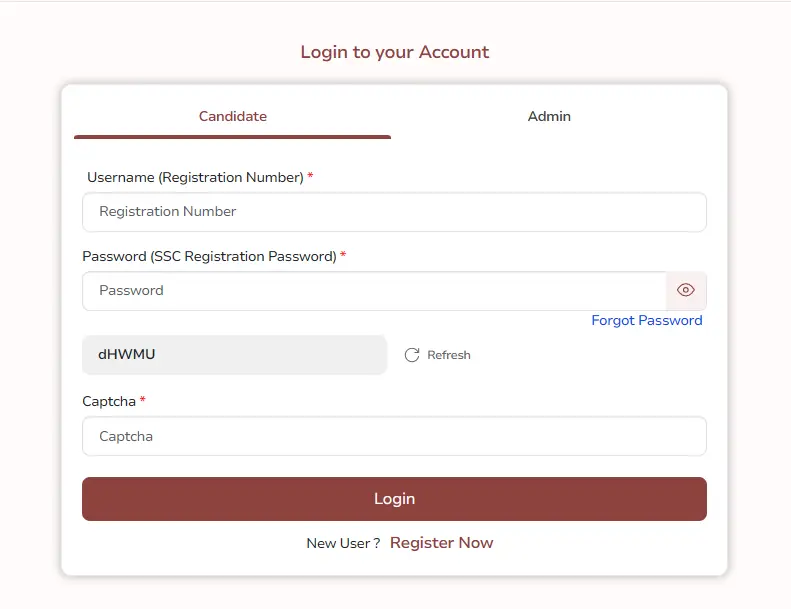791x609 pixels.
Task: Click the Registration Number input field
Action: click(x=394, y=212)
